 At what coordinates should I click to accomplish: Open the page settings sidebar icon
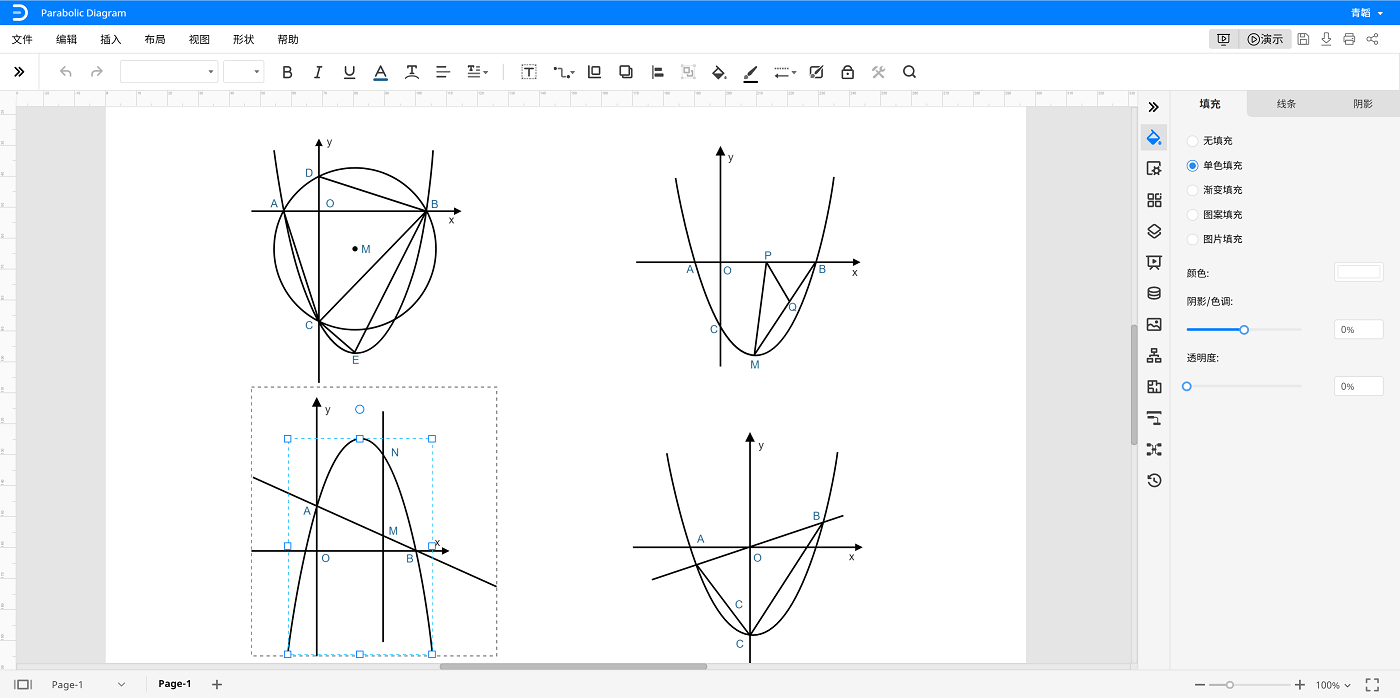pos(1154,169)
